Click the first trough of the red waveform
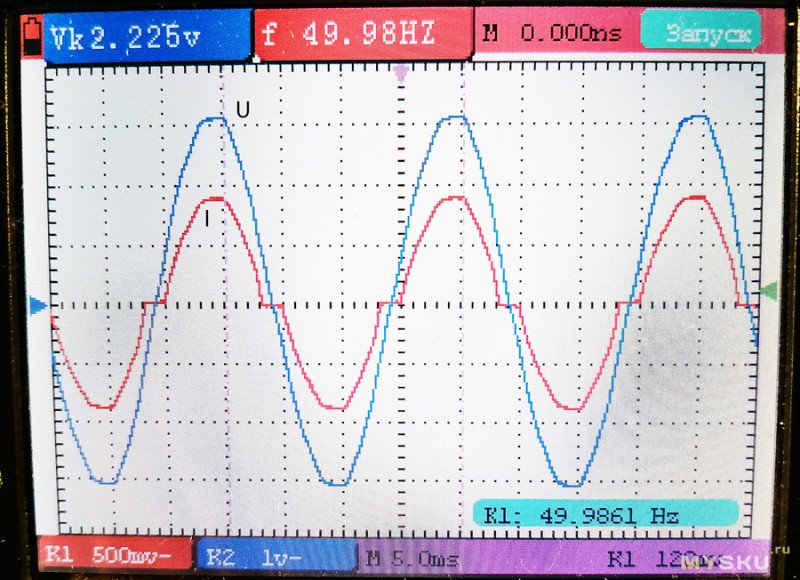This screenshot has width=800, height=580. 101,407
